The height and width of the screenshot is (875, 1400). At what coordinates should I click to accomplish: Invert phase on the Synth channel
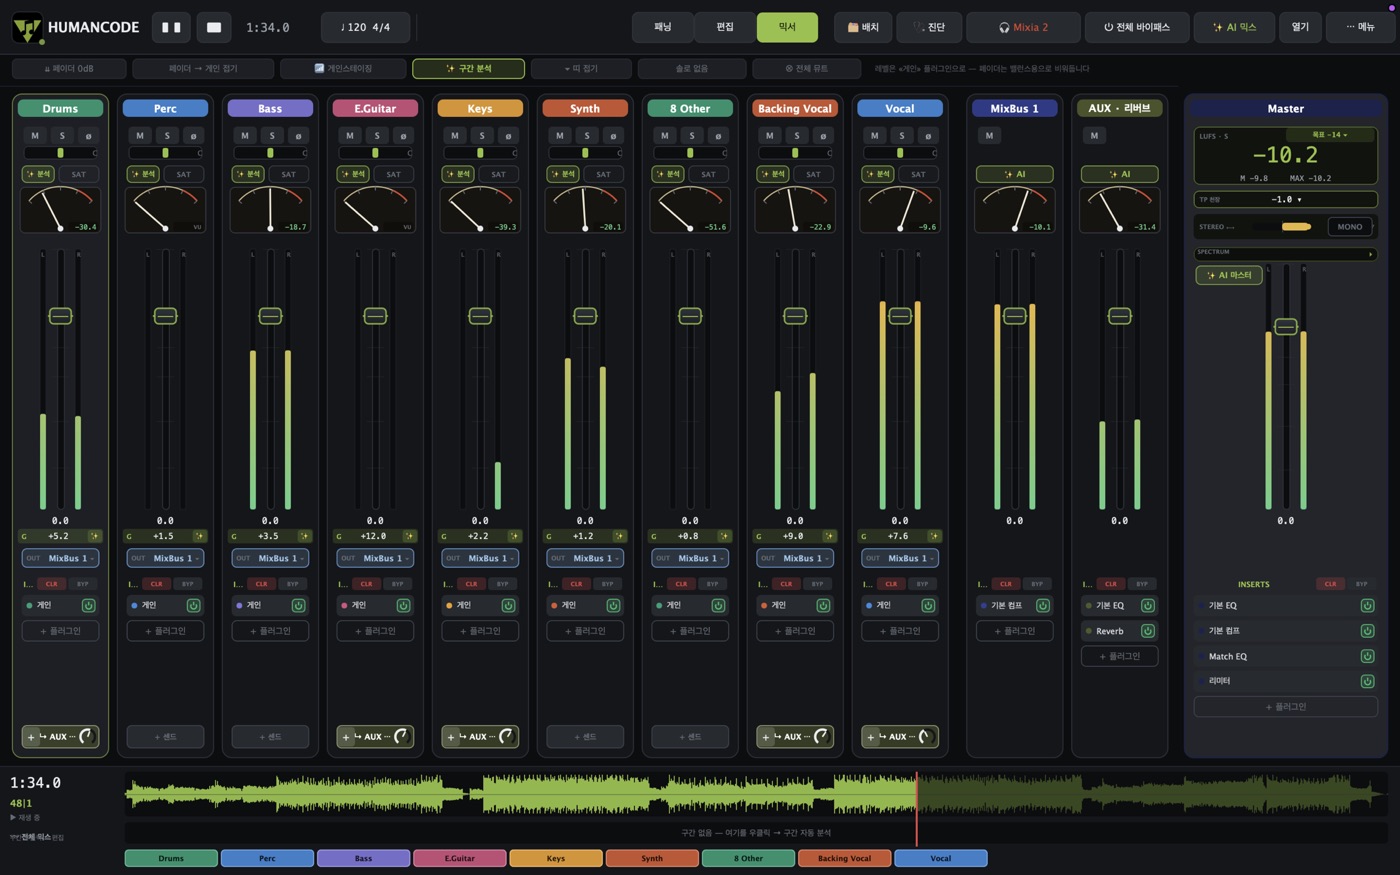(x=613, y=135)
